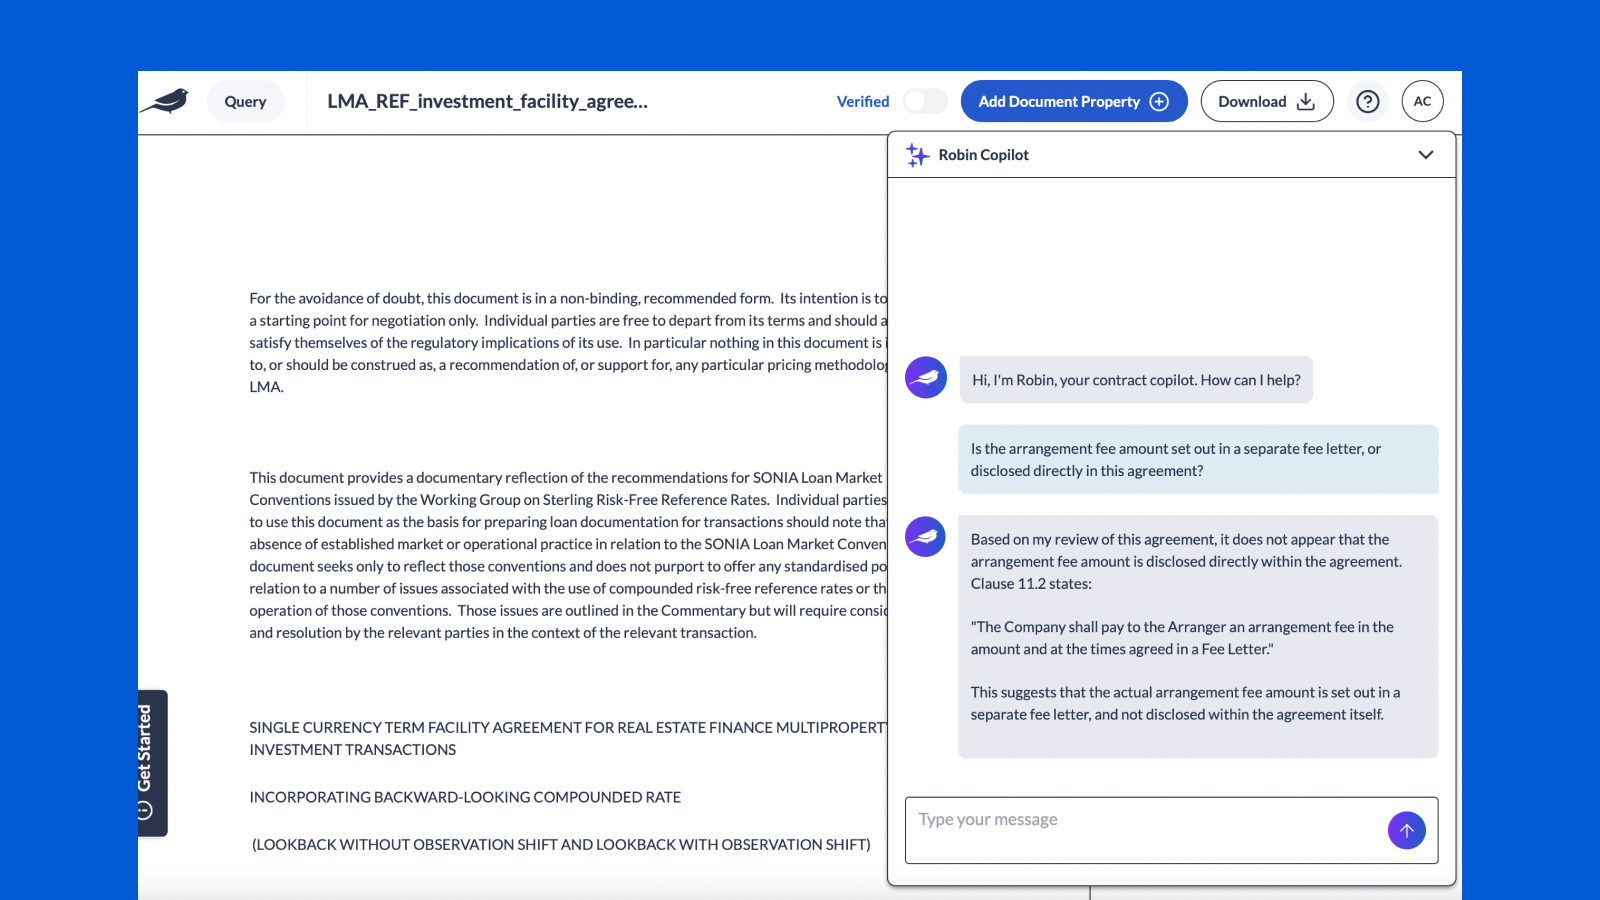Send message with purple arrow button
1600x900 pixels.
pyautogui.click(x=1407, y=830)
